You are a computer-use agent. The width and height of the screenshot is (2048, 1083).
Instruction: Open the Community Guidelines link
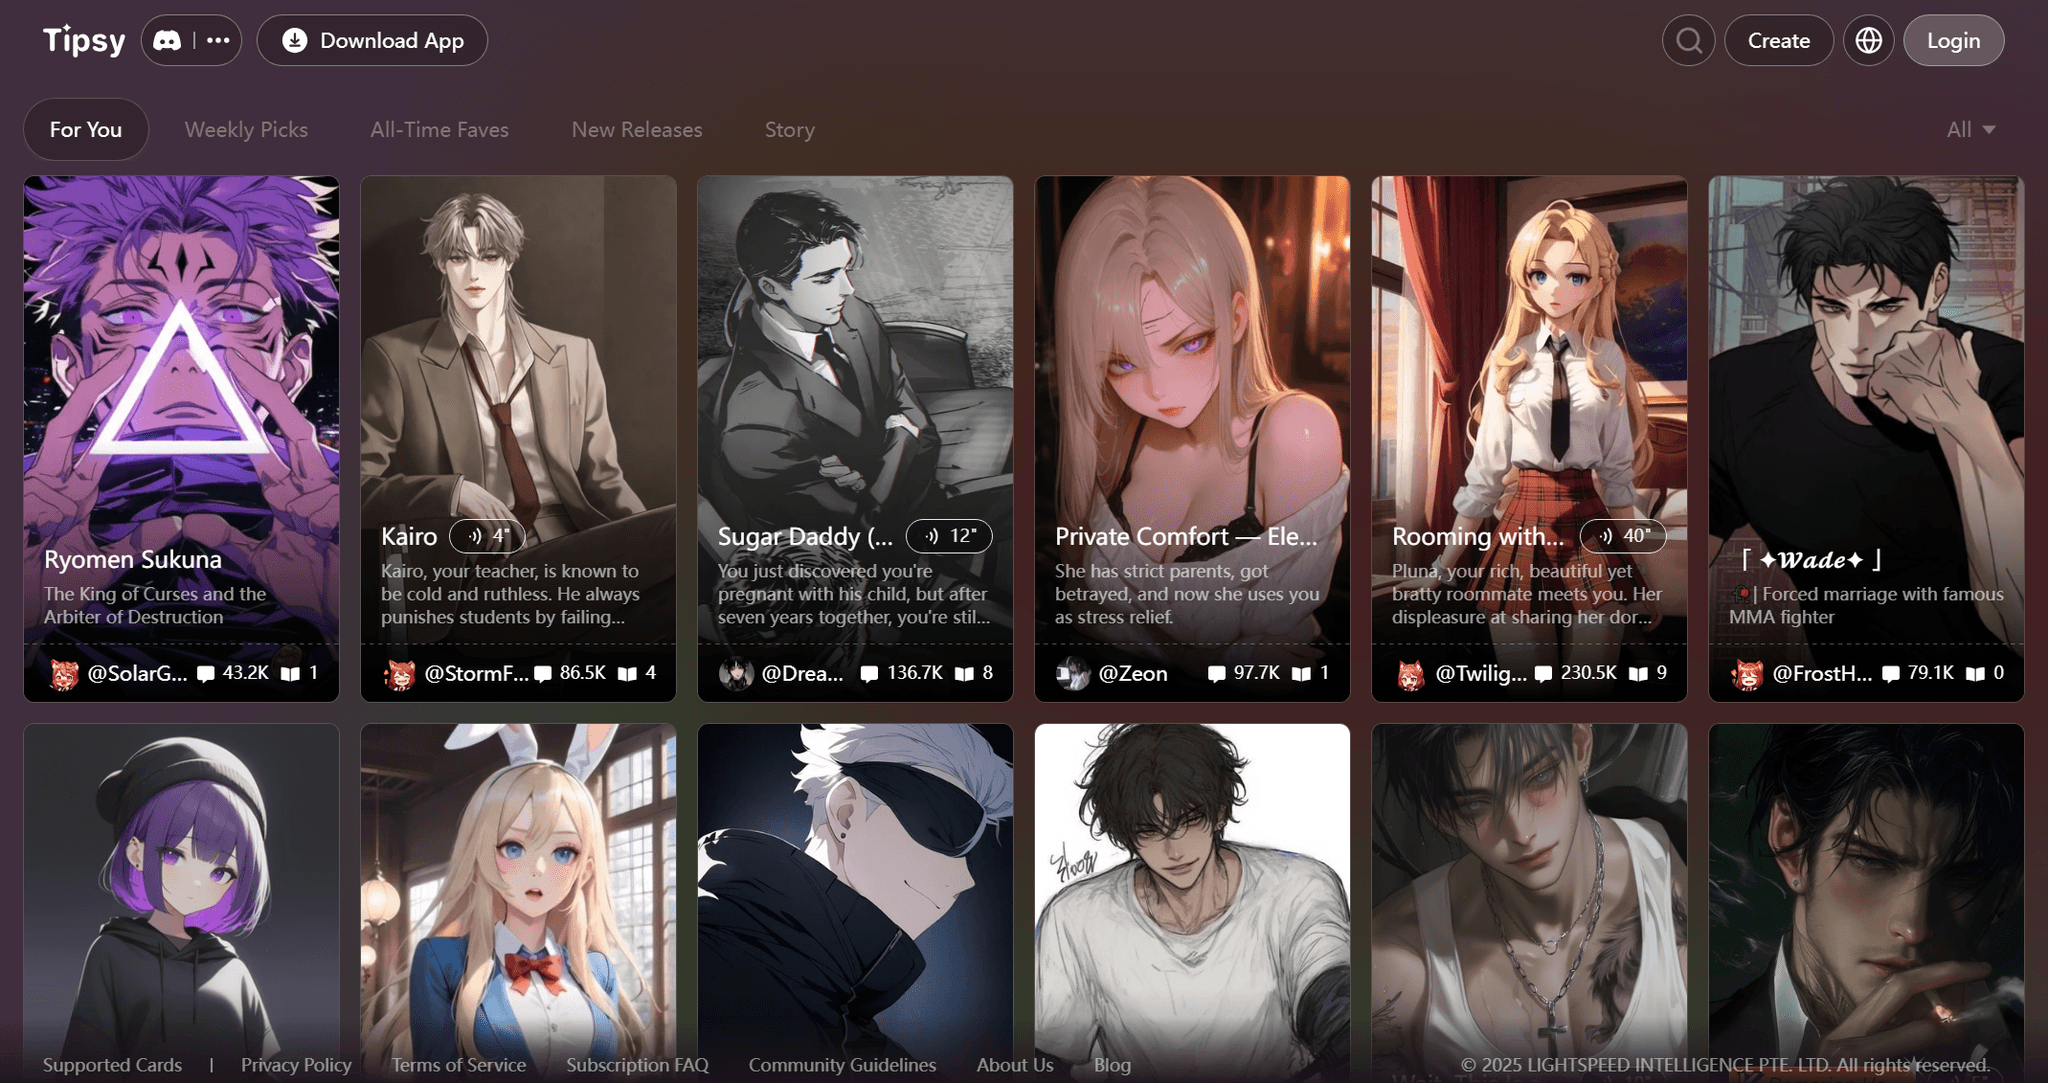point(842,1065)
